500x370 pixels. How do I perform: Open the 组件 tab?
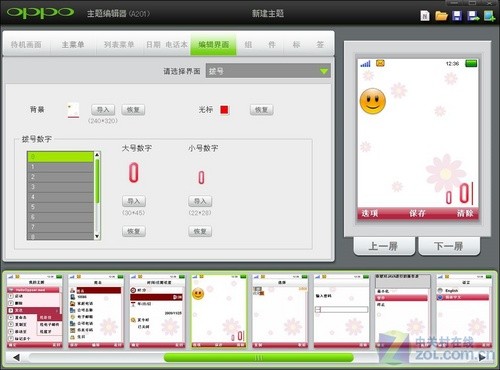click(260, 45)
